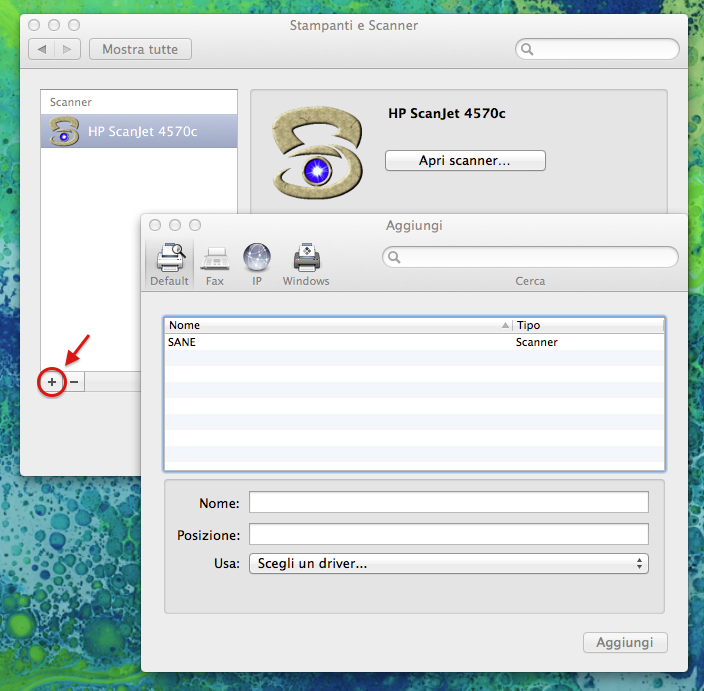Click the plus button to add a scanner
Viewport: 704px width, 691px height.
click(52, 382)
